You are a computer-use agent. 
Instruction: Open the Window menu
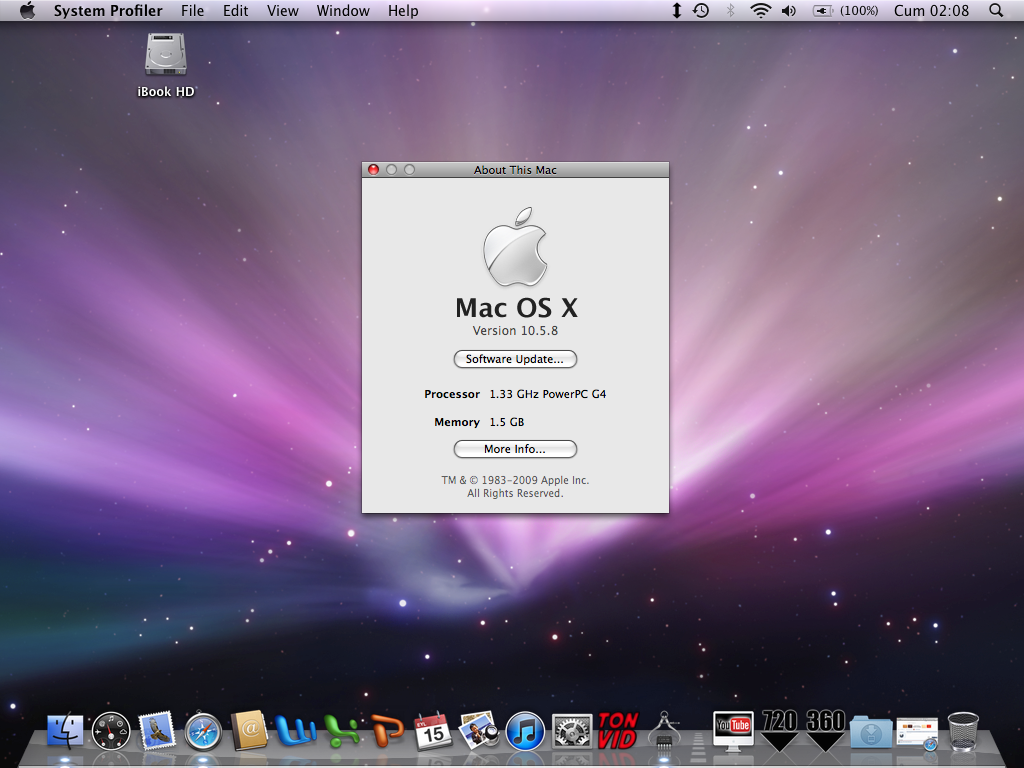point(343,10)
